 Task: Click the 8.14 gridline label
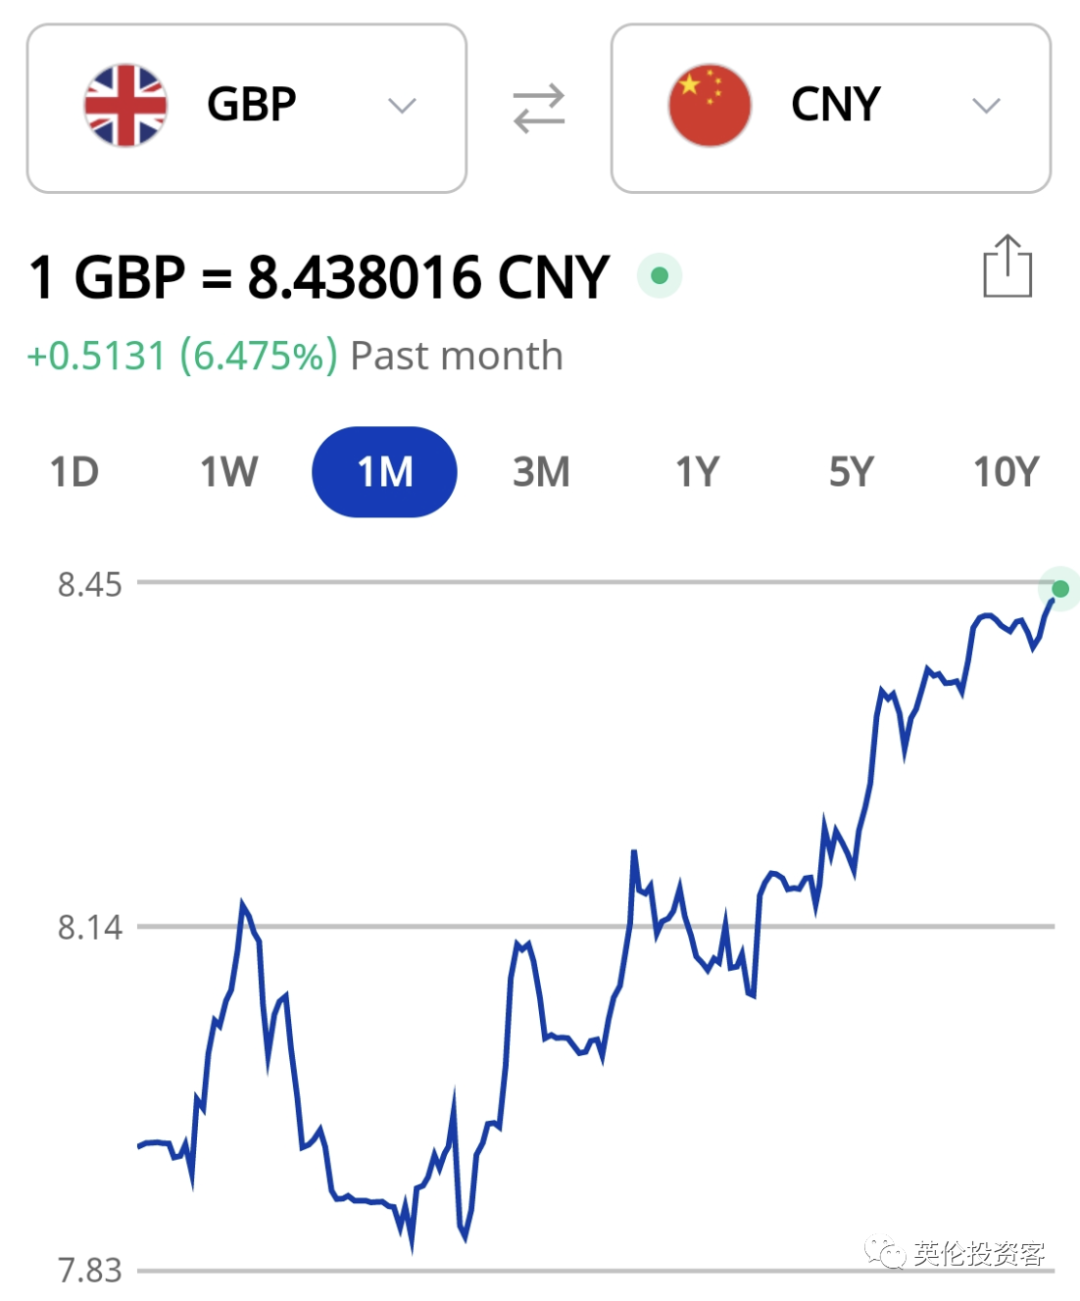(90, 927)
